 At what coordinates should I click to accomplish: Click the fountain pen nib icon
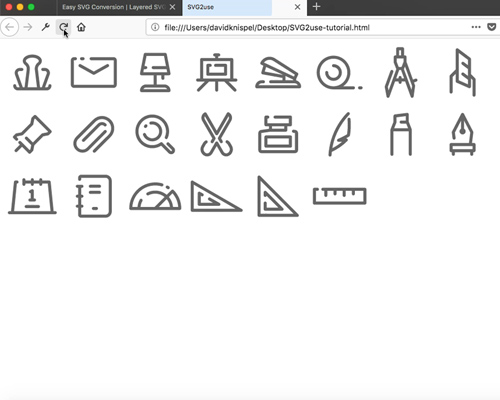(x=462, y=134)
